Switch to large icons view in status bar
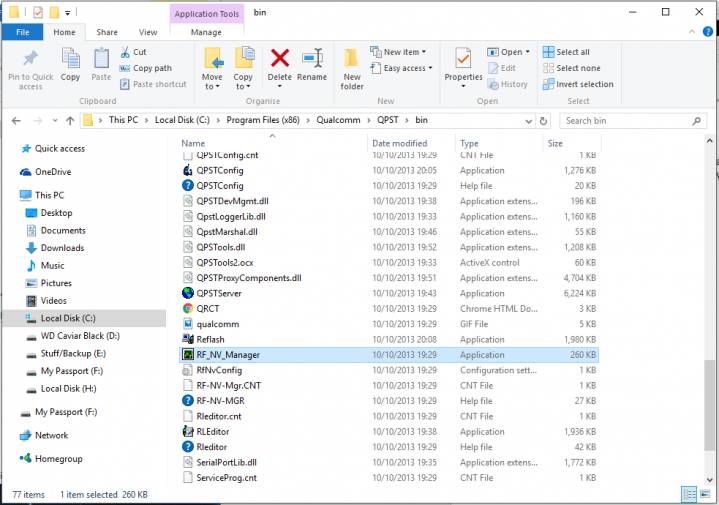This screenshot has height=505, width=719. (x=705, y=494)
